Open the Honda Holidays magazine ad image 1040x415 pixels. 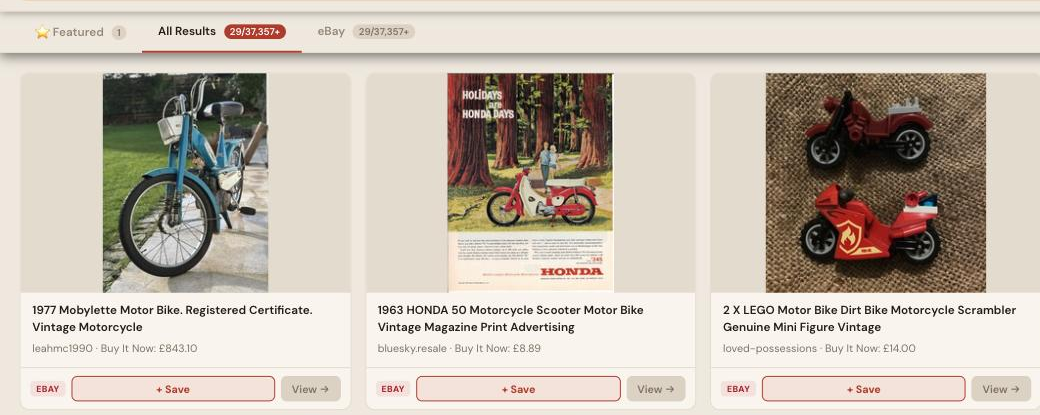[x=531, y=182]
